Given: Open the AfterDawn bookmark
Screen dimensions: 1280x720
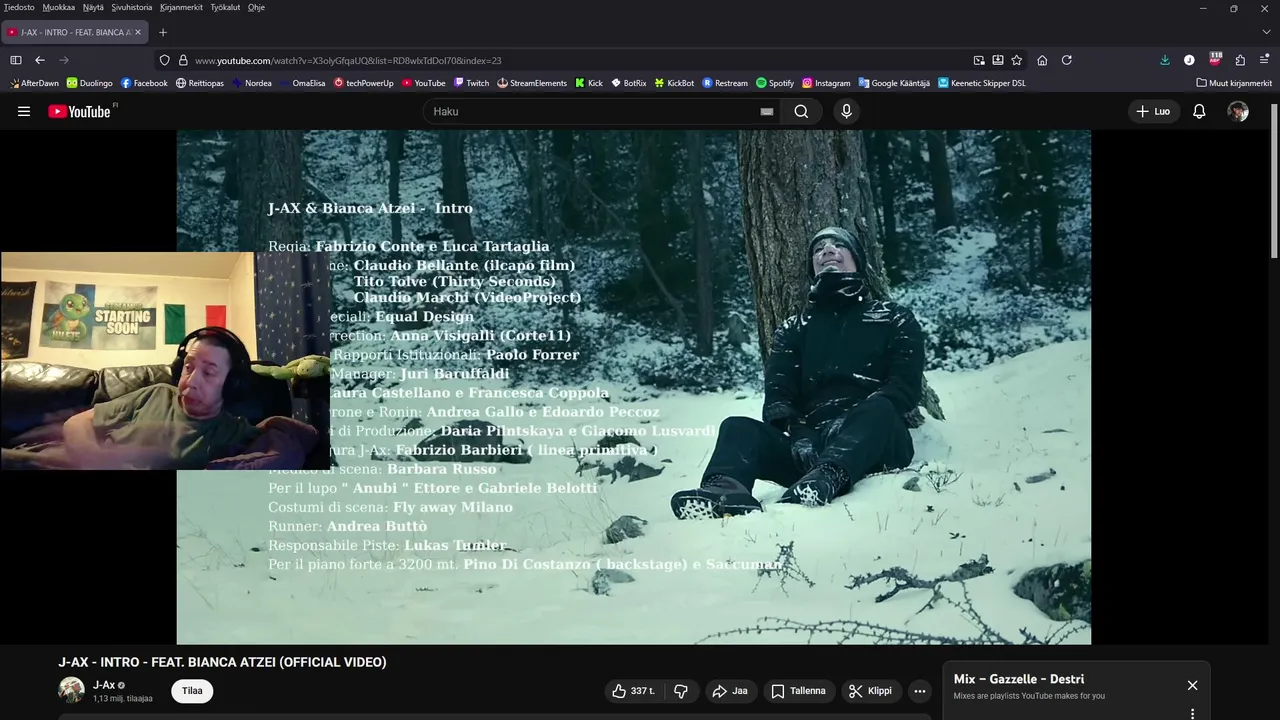Looking at the screenshot, I should 33,83.
